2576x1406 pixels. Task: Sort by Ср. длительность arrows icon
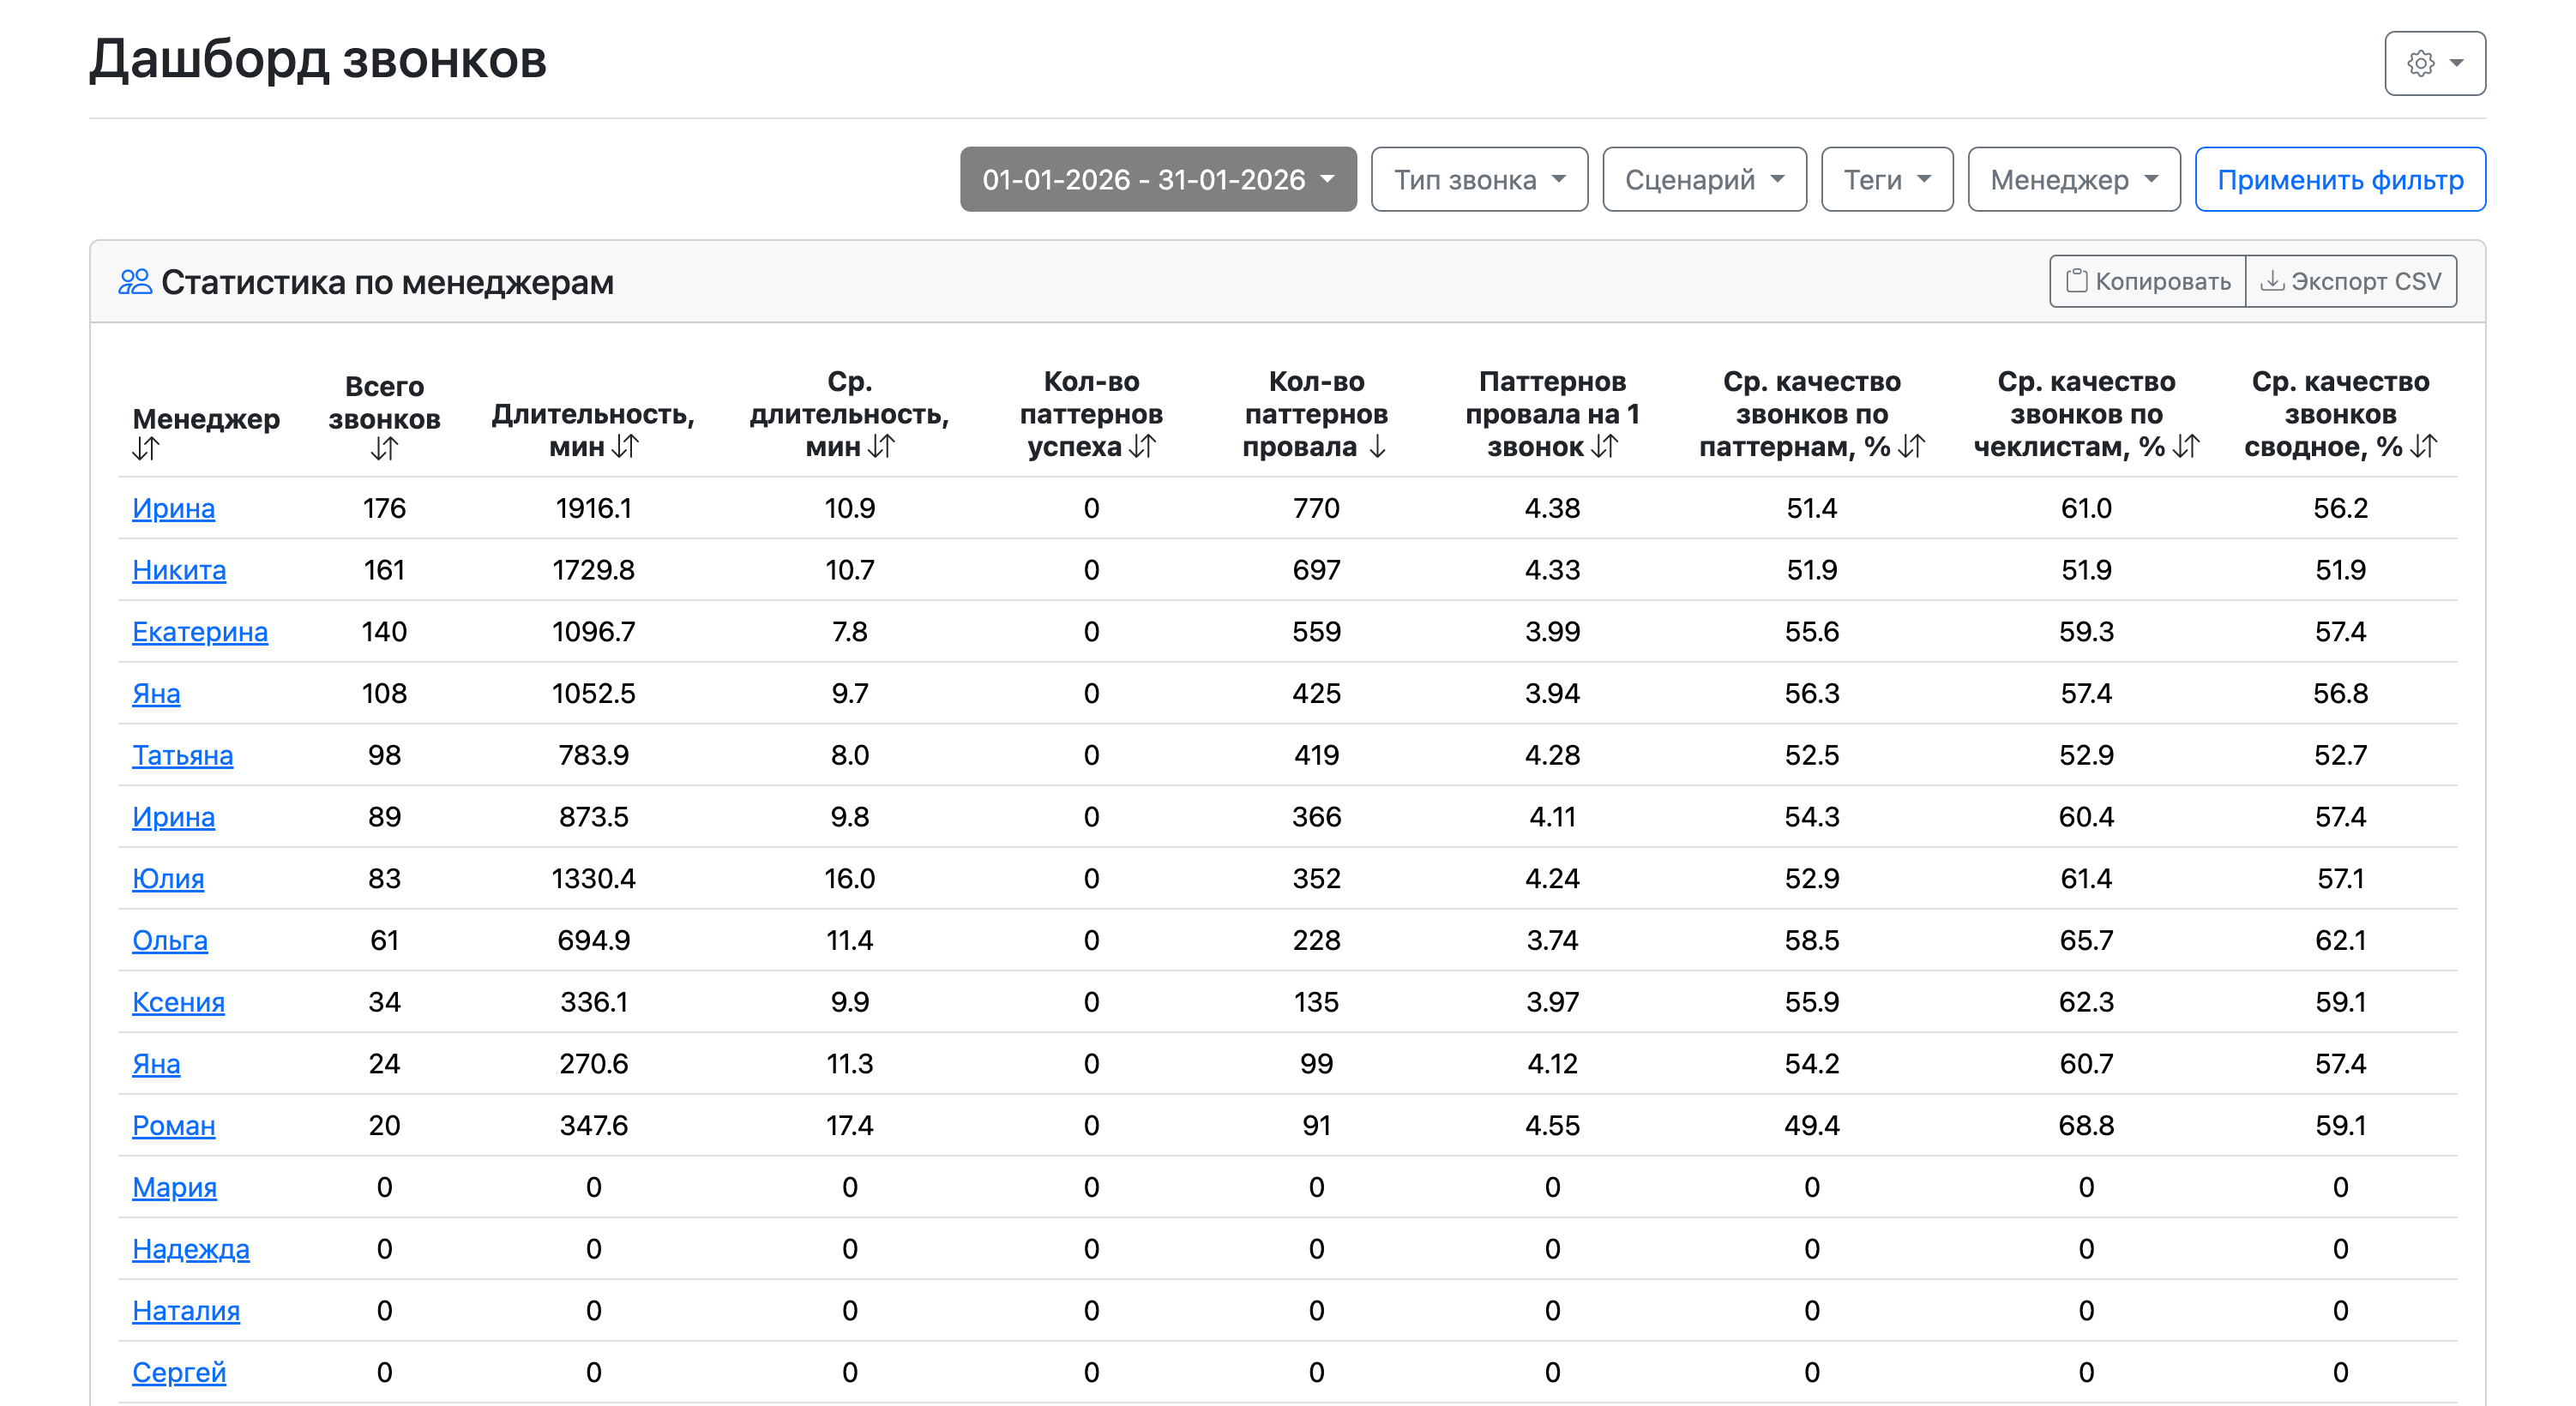(x=881, y=446)
